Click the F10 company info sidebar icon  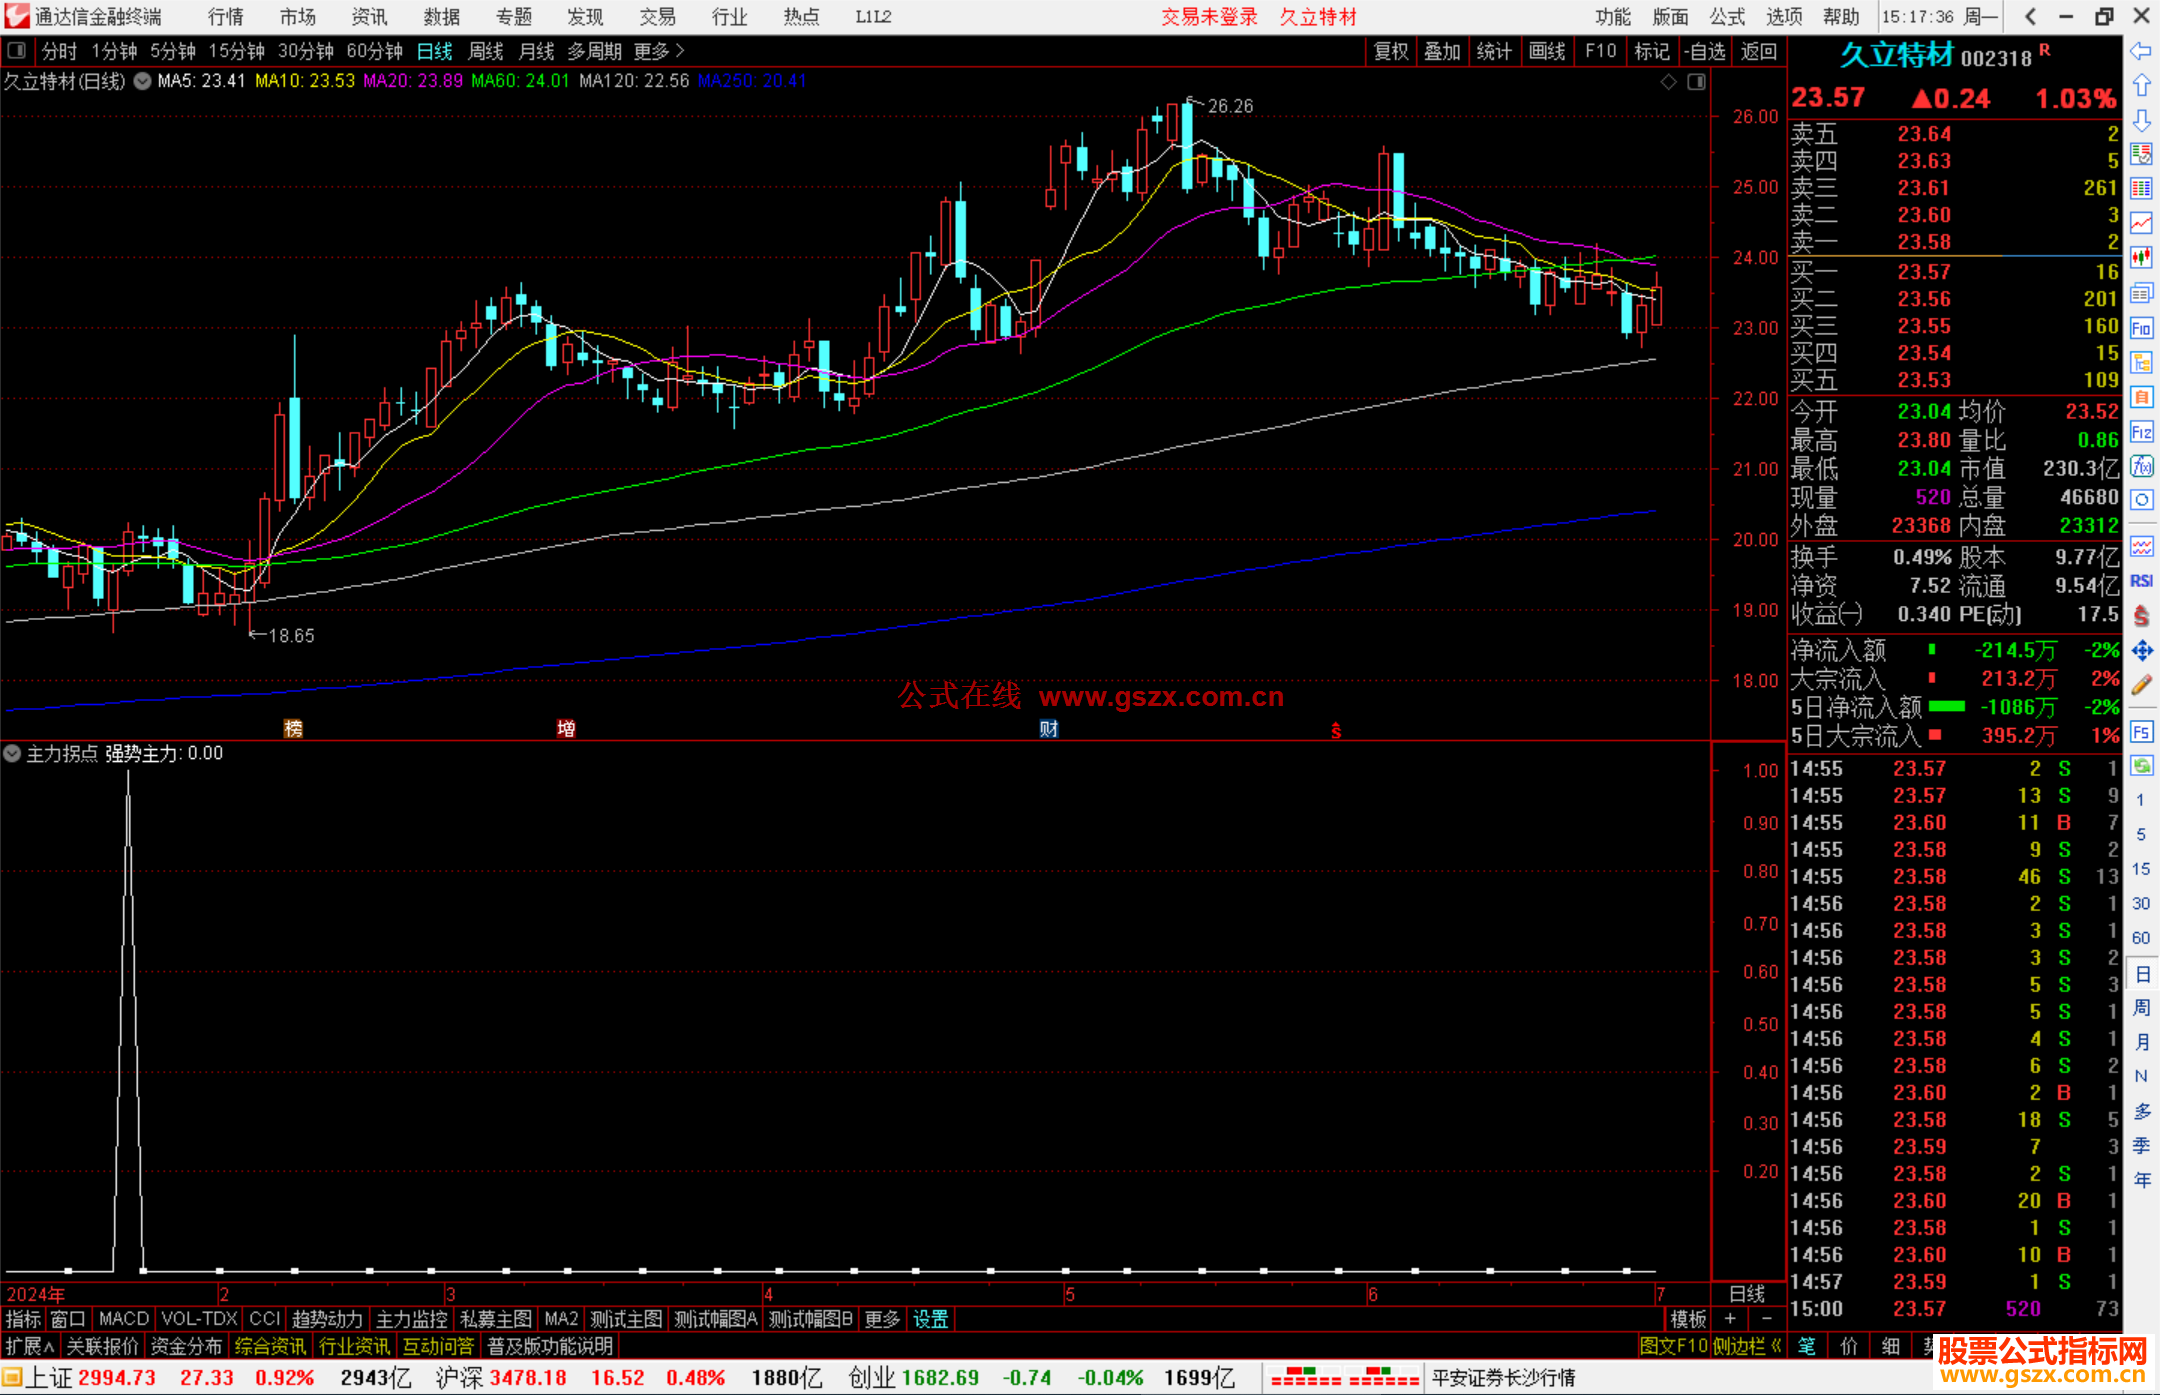tap(2141, 328)
